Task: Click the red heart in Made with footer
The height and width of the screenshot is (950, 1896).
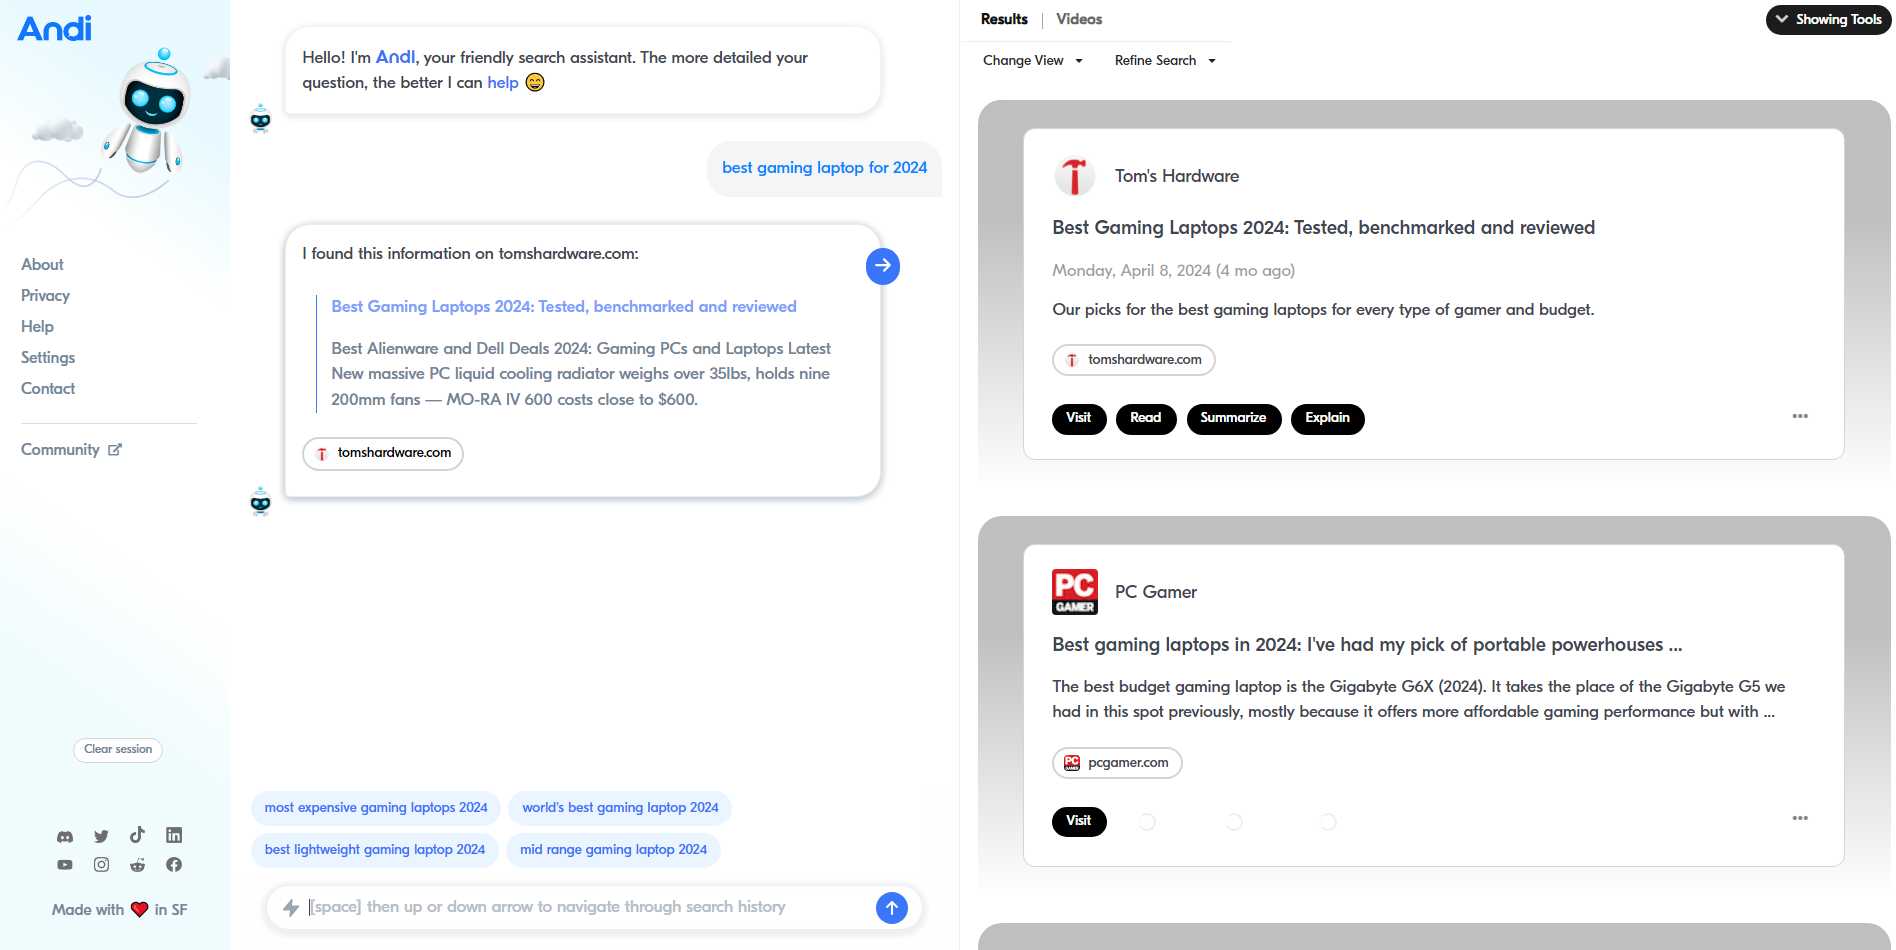Action: click(139, 910)
